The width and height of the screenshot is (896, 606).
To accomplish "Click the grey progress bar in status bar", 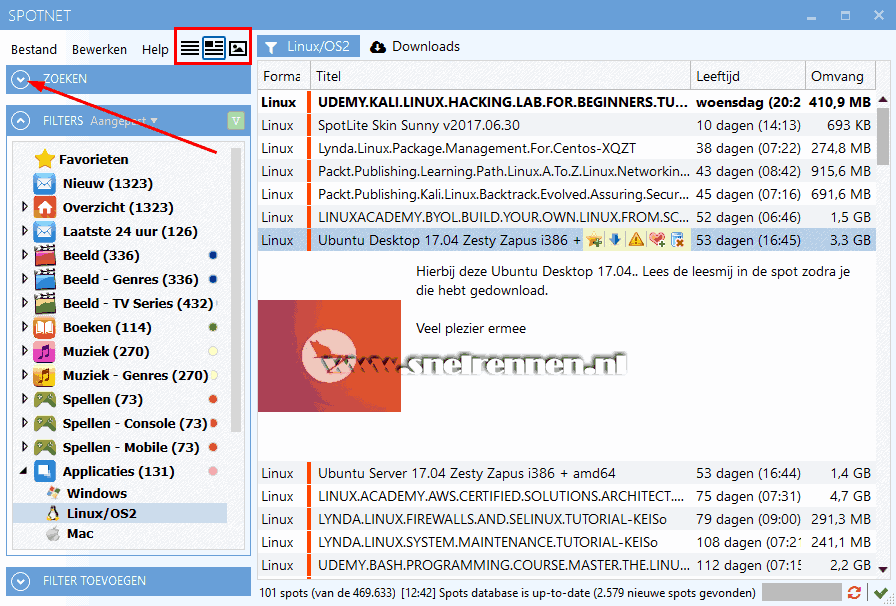I will (x=802, y=592).
